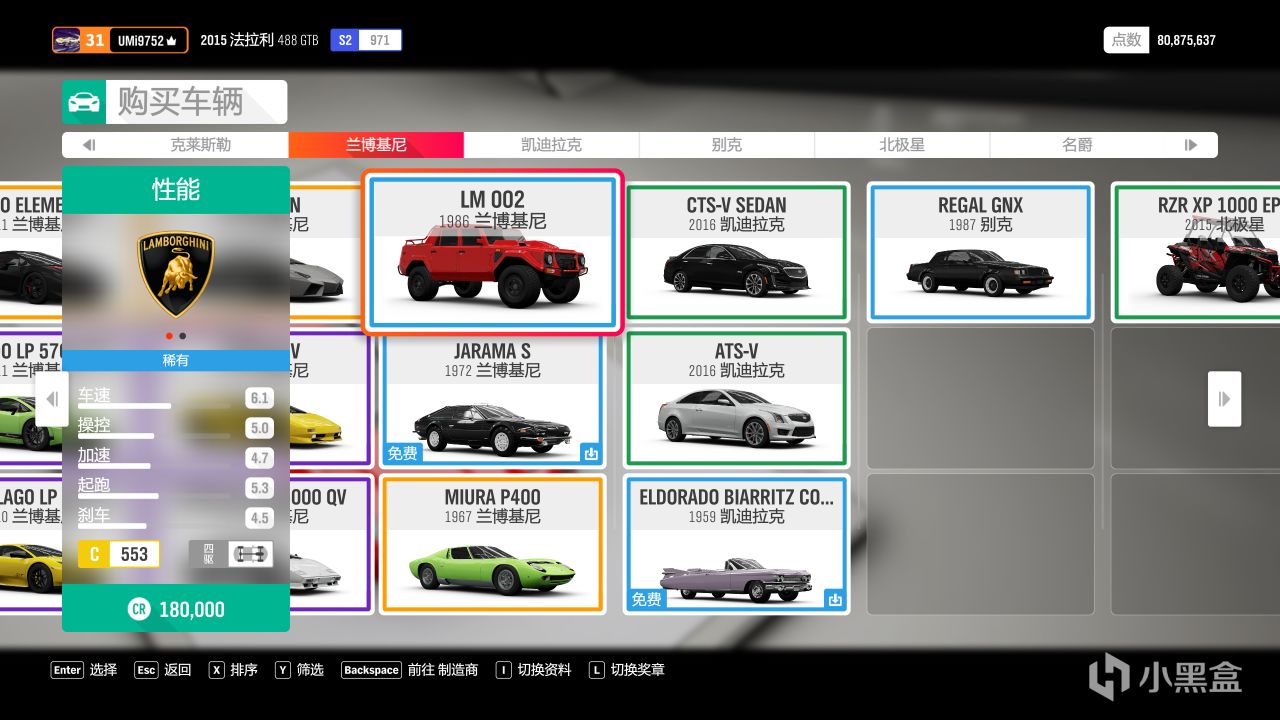
Task: Click the player avatar badge icon
Action: 67,40
